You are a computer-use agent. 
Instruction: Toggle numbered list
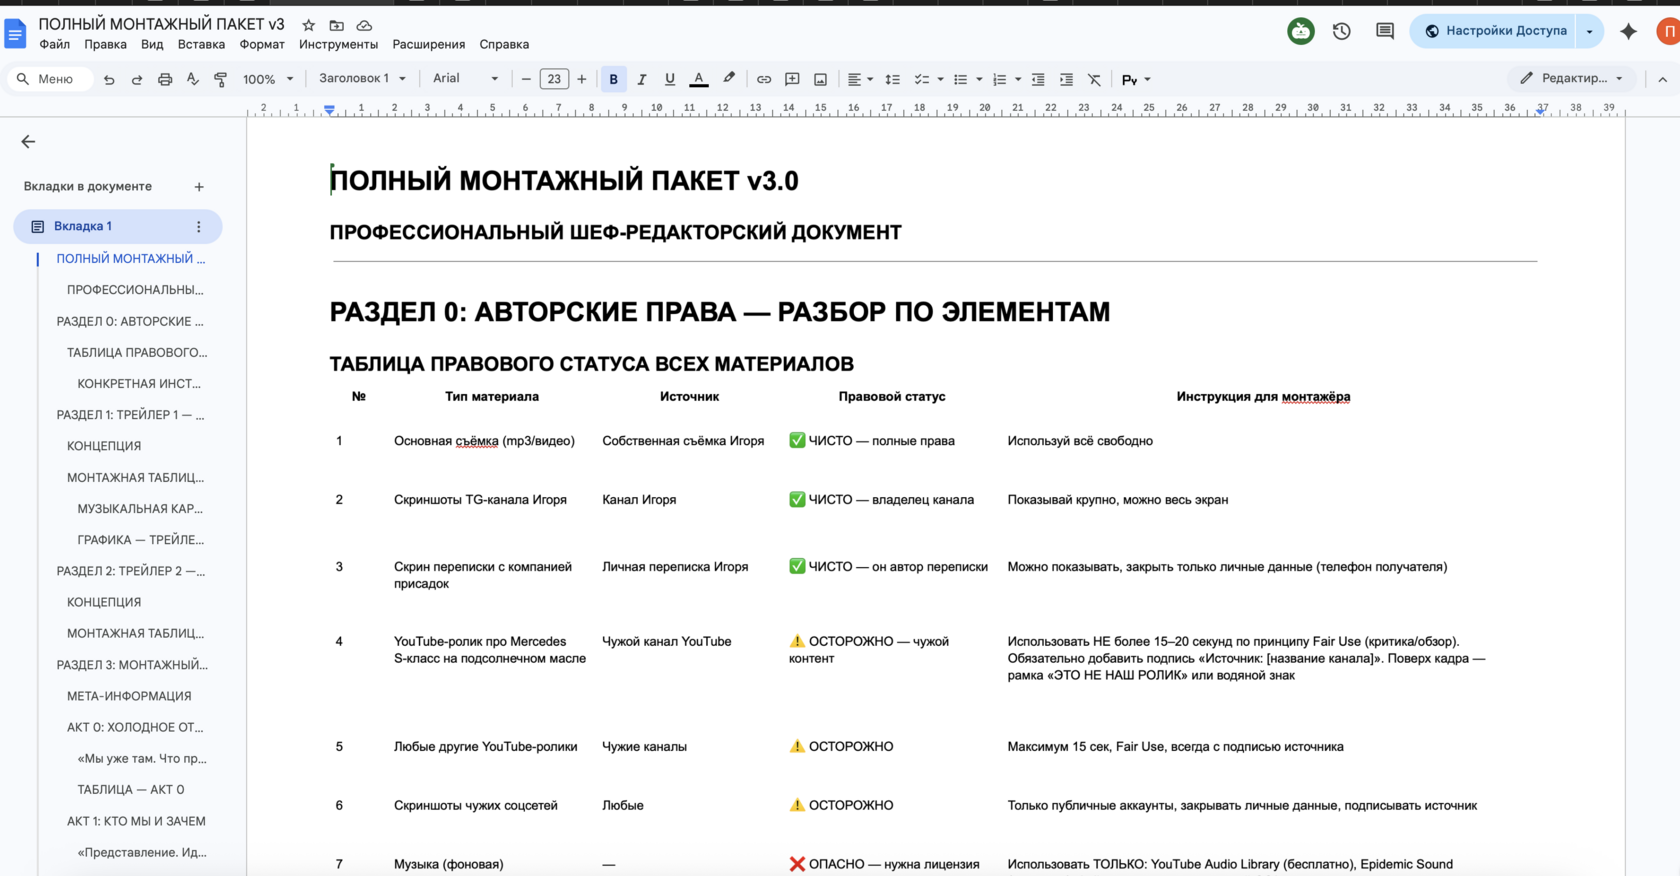coord(999,79)
